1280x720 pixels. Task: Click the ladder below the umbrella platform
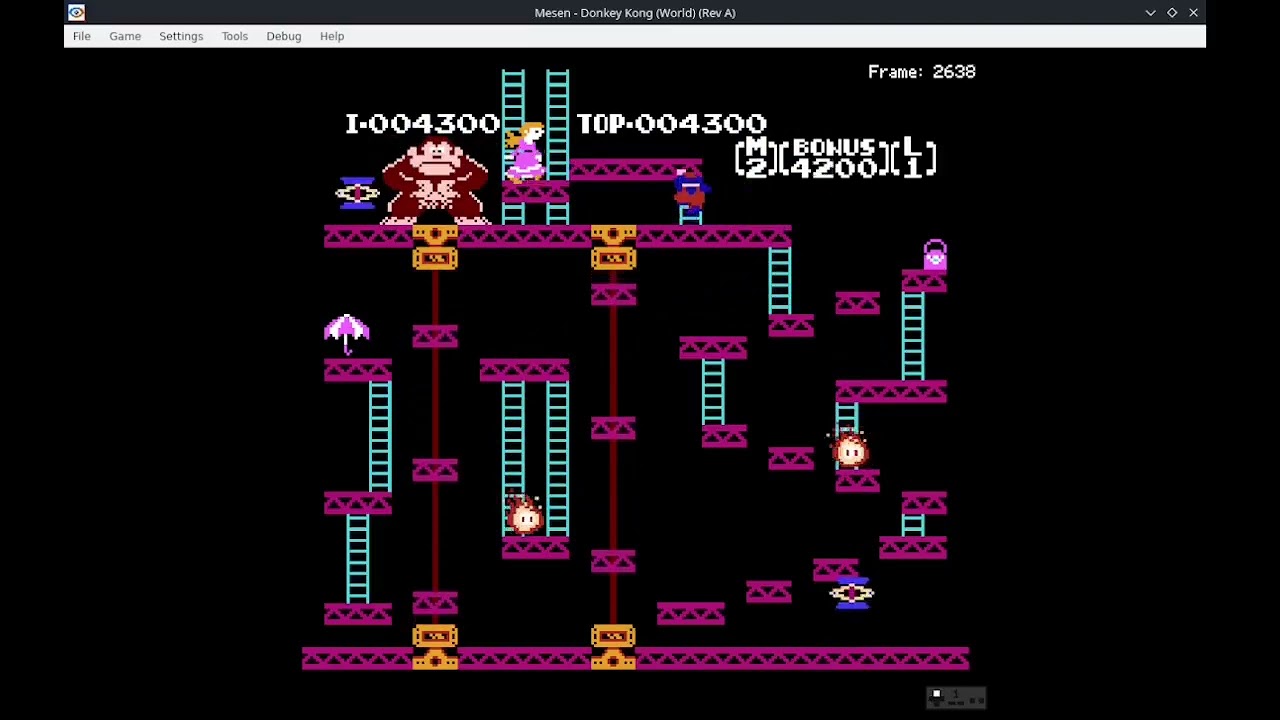point(380,437)
